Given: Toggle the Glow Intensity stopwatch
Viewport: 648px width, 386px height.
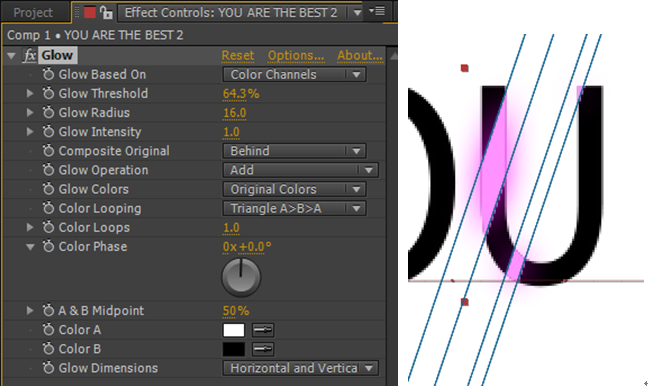Looking at the screenshot, I should (x=48, y=131).
